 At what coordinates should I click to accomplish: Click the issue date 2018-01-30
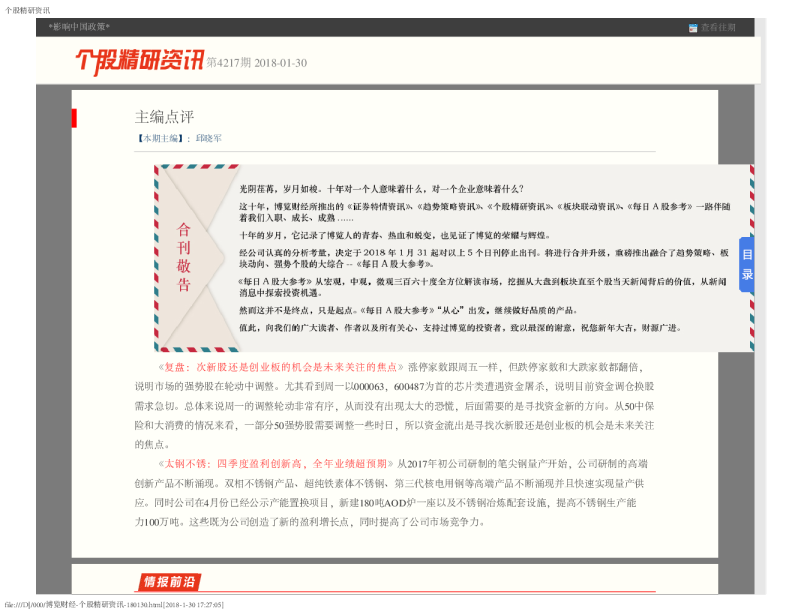[x=281, y=63]
